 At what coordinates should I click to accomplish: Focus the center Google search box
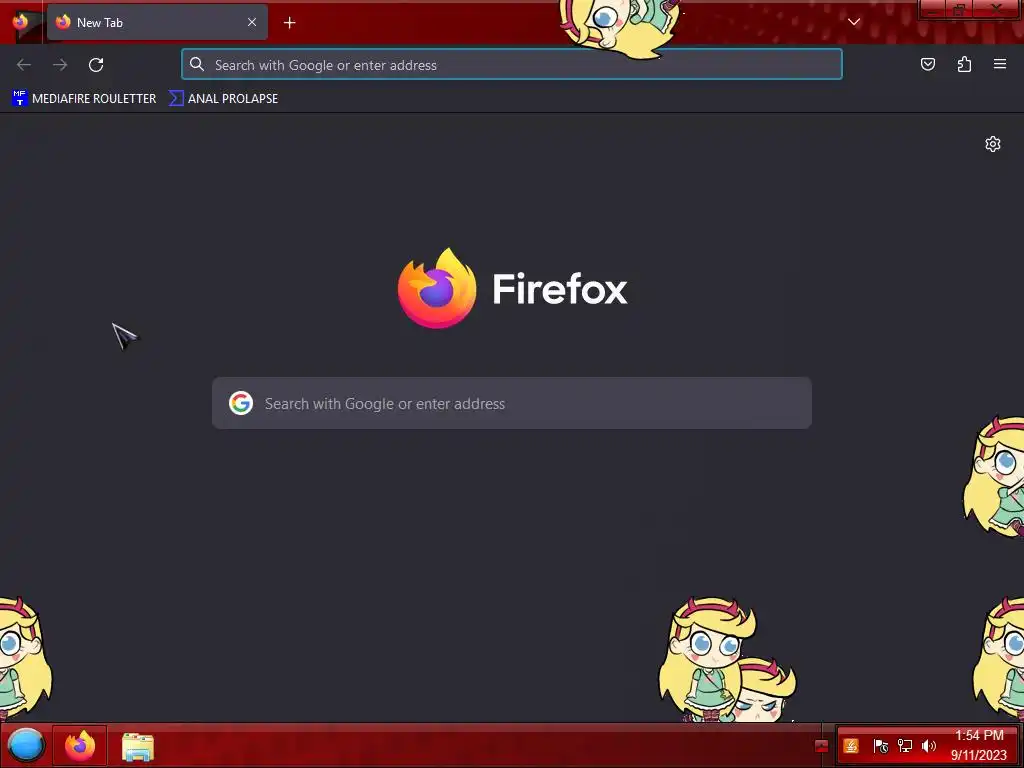(512, 403)
